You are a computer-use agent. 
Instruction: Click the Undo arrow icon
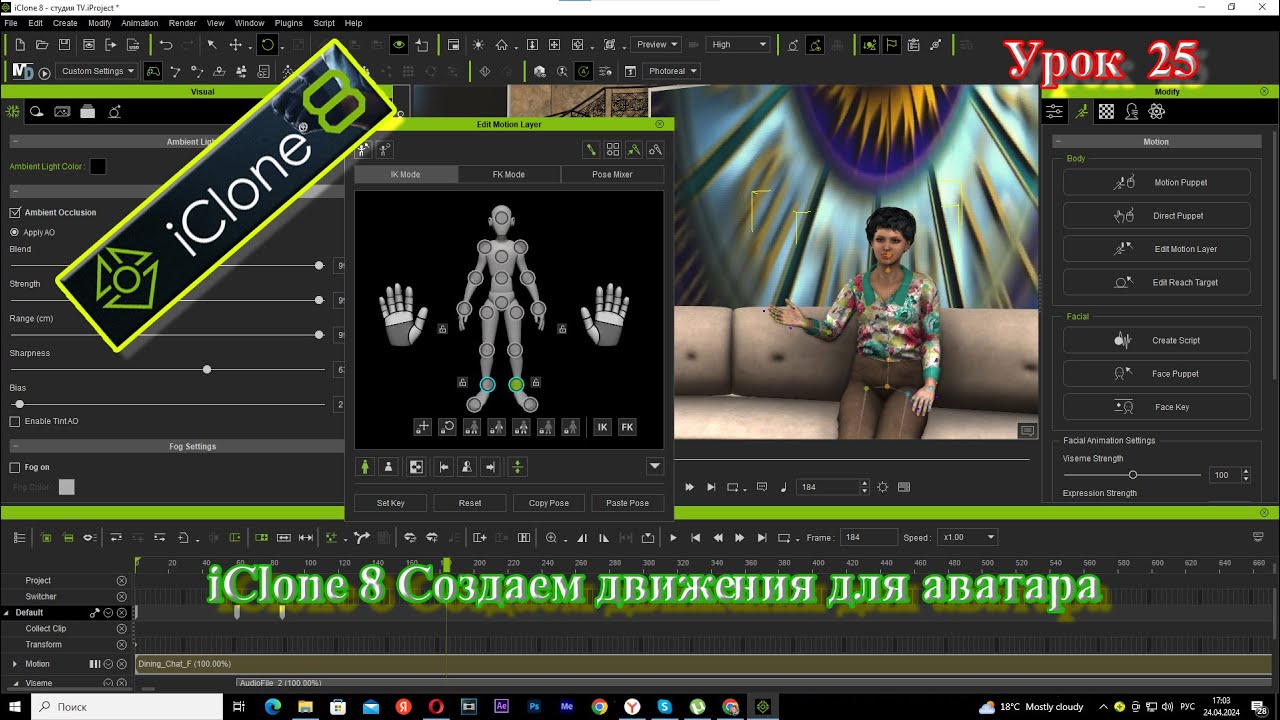click(166, 44)
